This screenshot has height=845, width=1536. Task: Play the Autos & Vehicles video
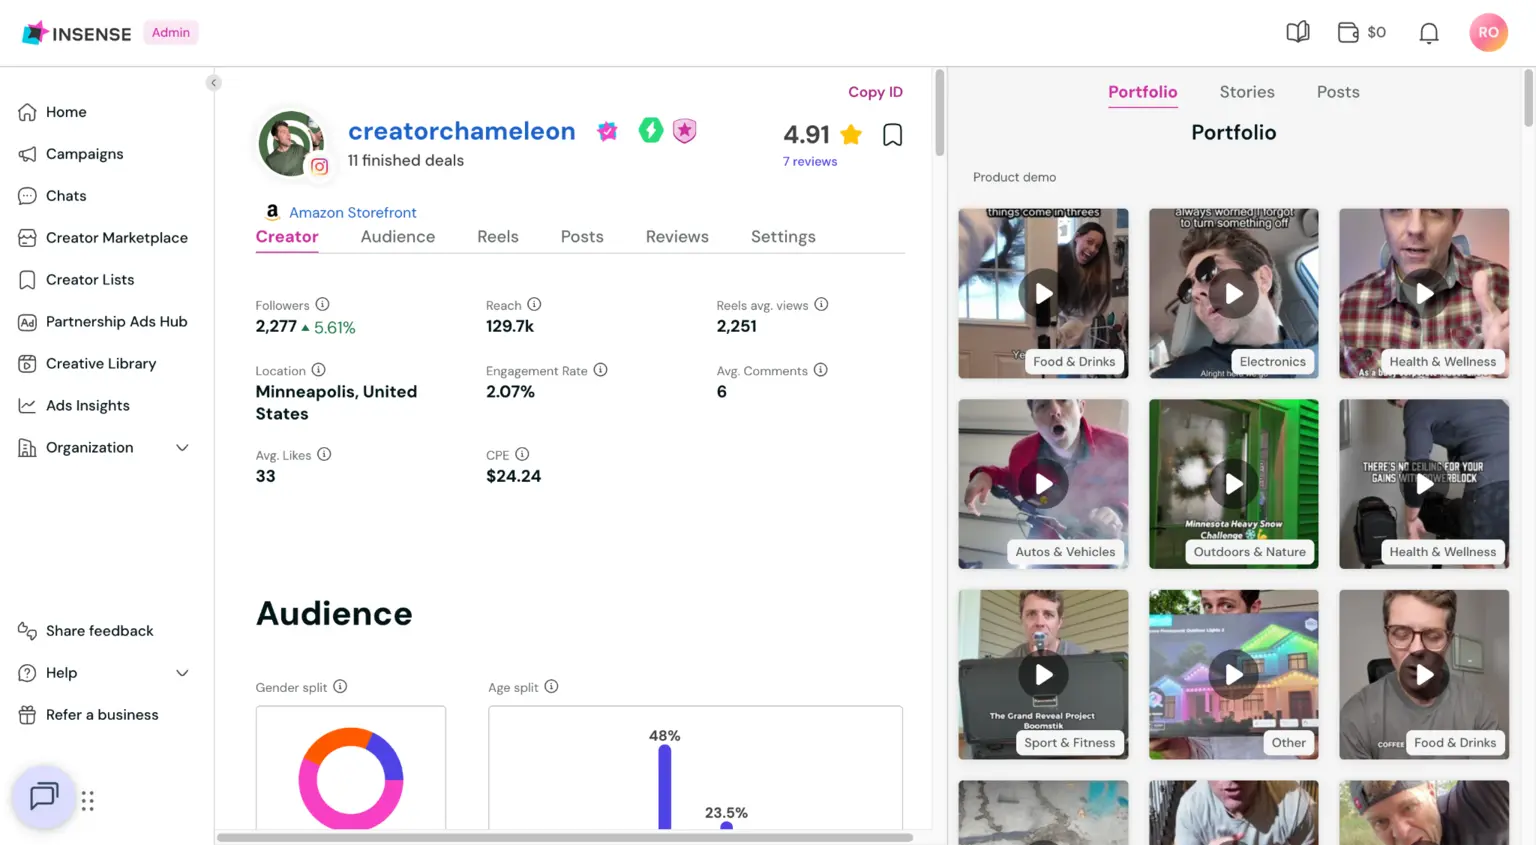[1043, 484]
